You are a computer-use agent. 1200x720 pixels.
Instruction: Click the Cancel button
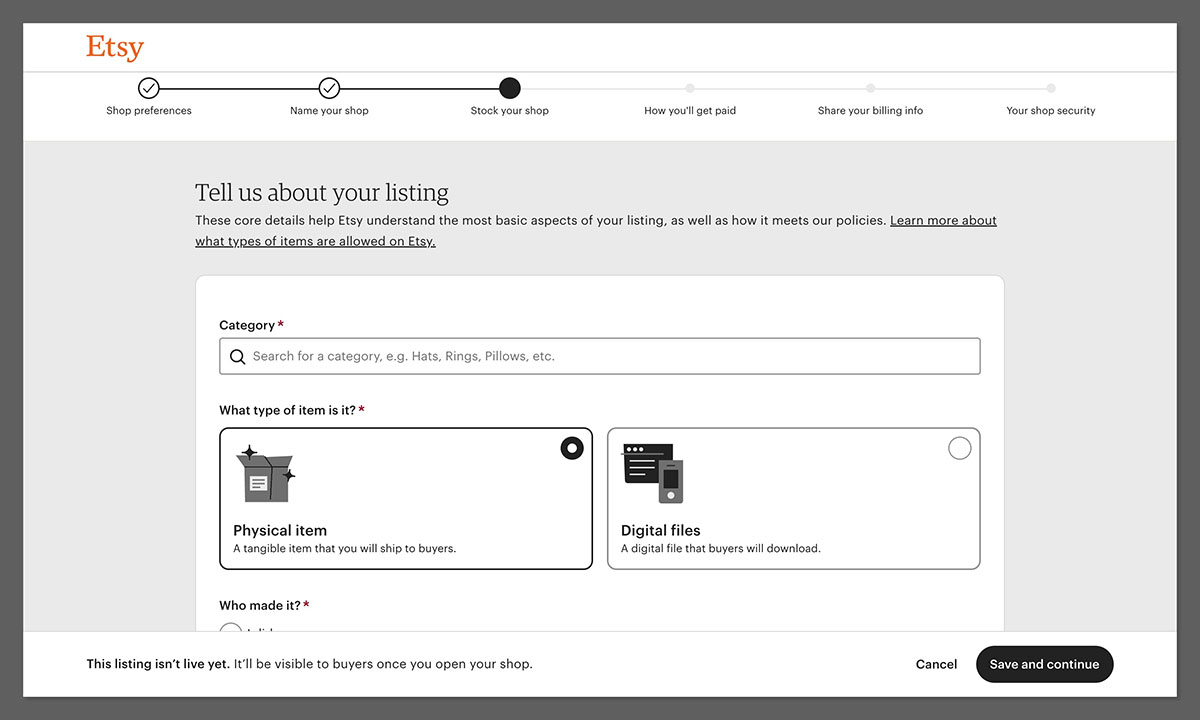pyautogui.click(x=936, y=664)
